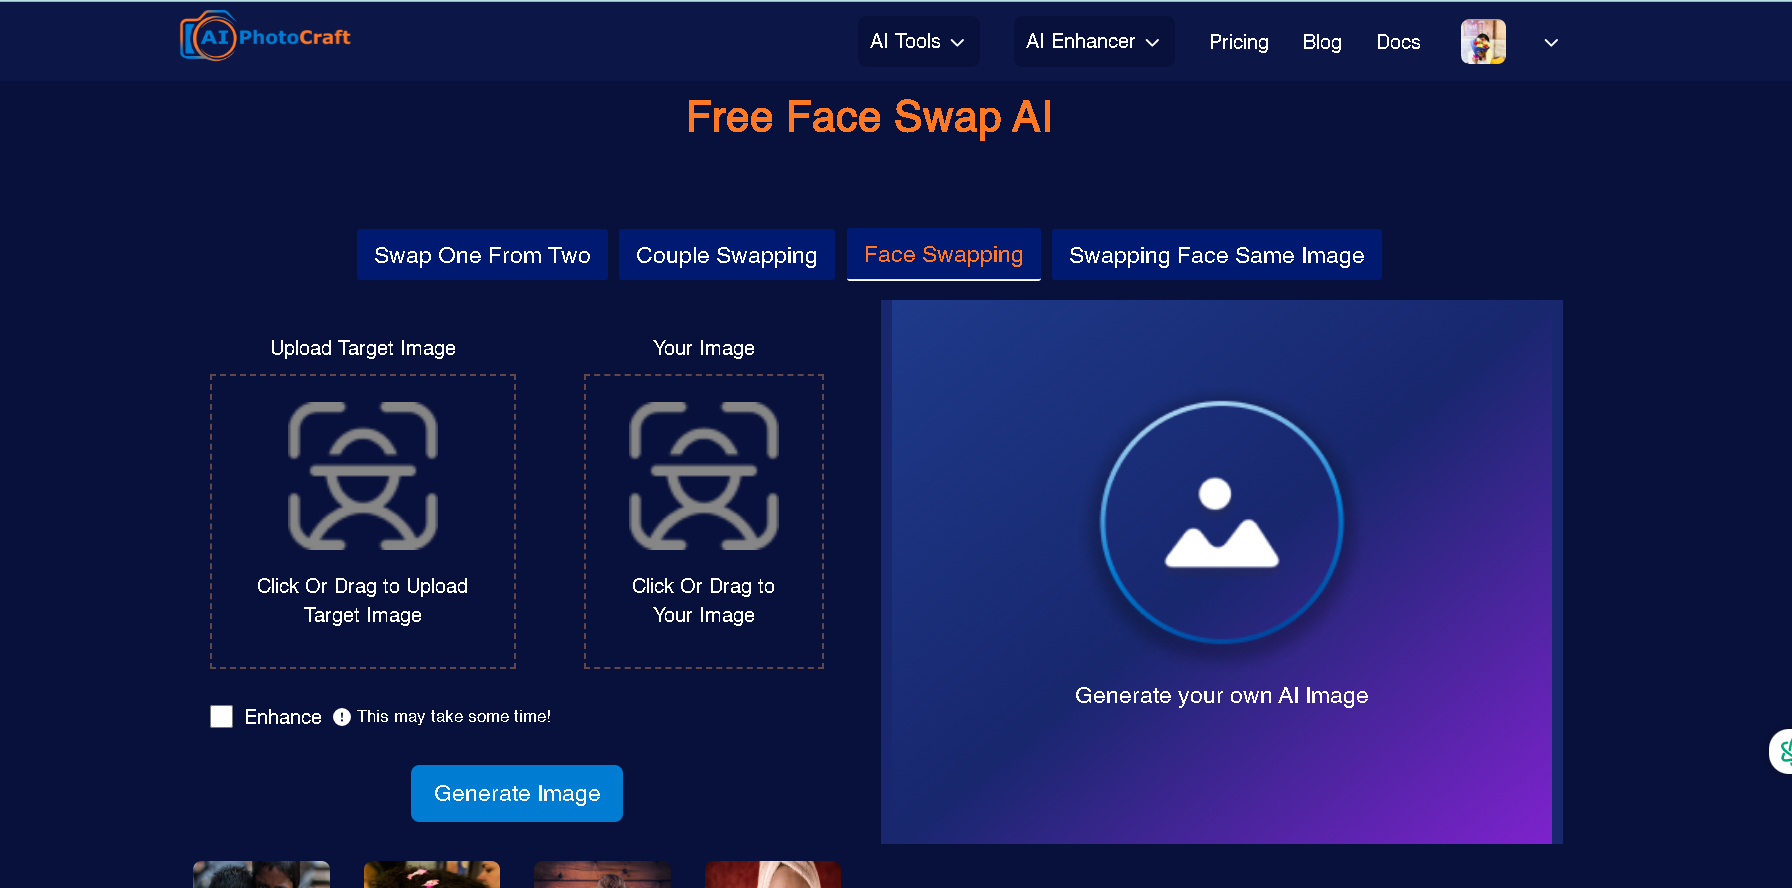Switch to Swapping Face Same Image tab

[x=1216, y=255]
